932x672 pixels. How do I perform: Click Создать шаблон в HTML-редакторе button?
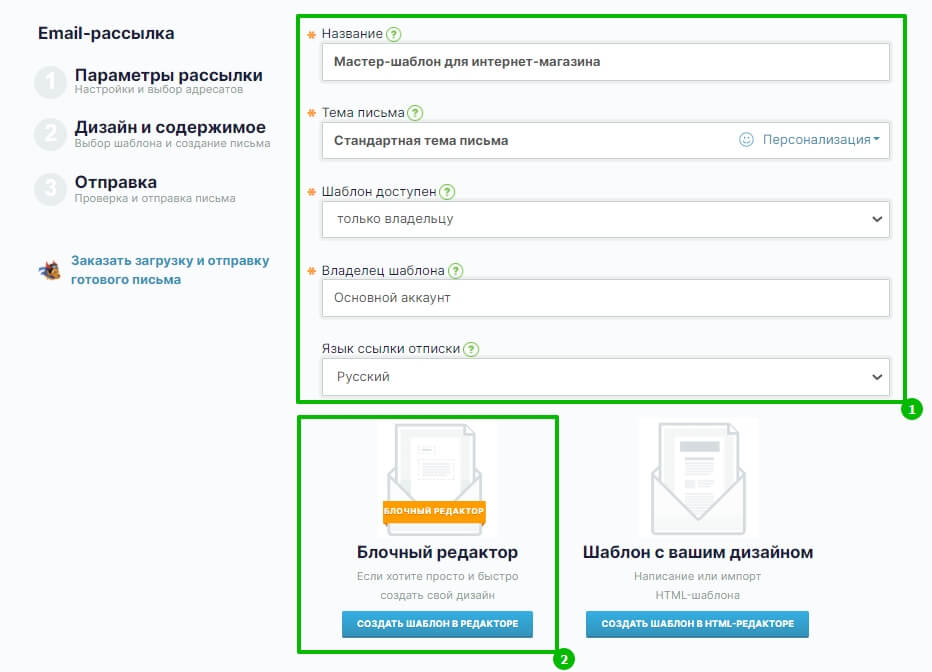pyautogui.click(x=697, y=624)
